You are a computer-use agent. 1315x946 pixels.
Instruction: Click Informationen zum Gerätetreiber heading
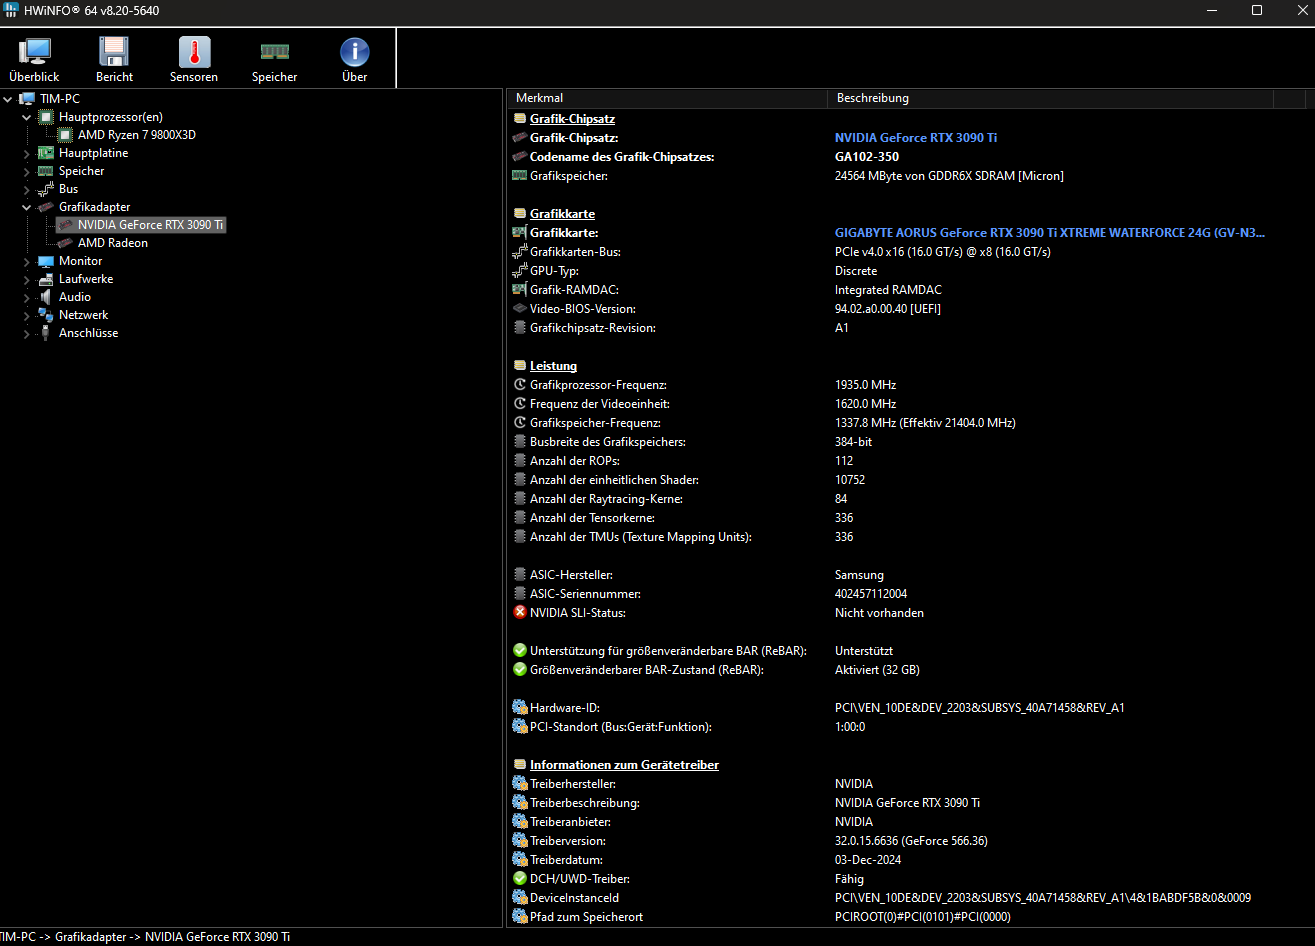624,765
